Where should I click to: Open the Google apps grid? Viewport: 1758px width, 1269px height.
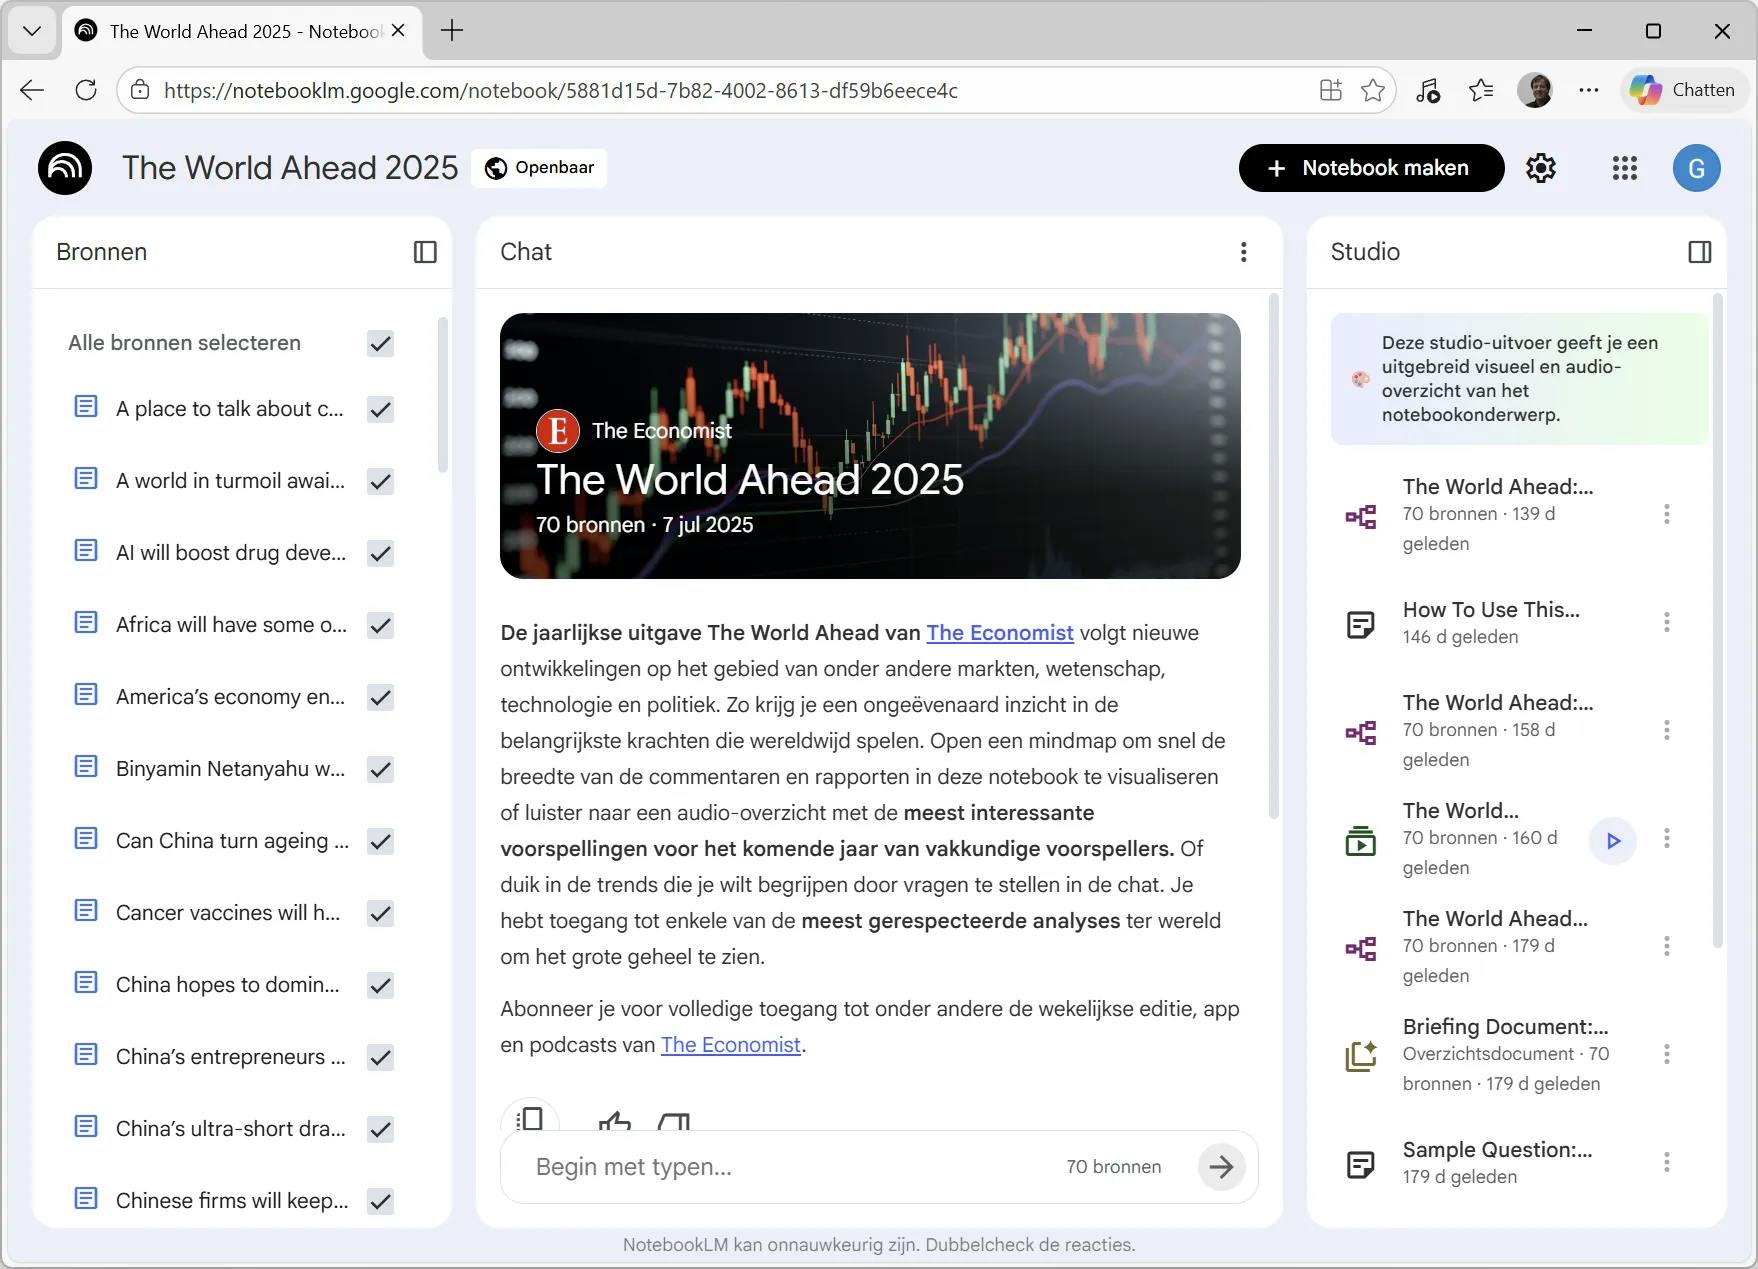click(x=1625, y=168)
